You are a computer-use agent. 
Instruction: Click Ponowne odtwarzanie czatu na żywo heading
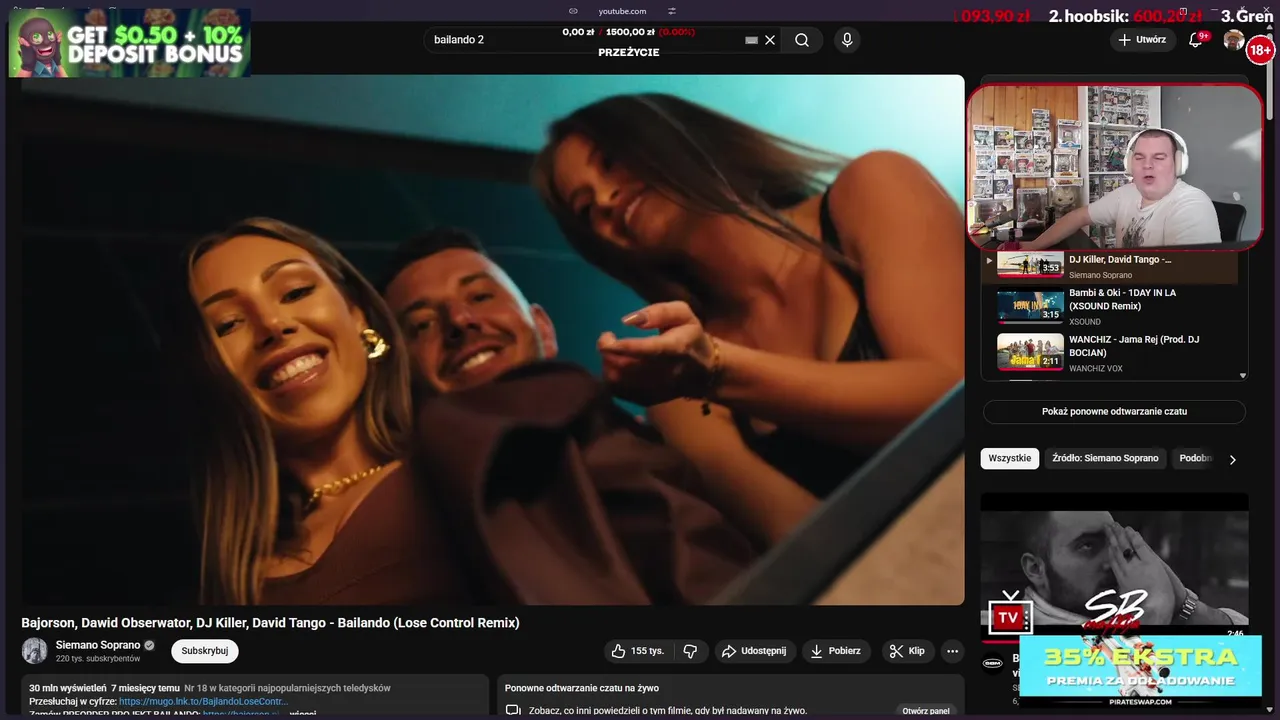click(582, 688)
